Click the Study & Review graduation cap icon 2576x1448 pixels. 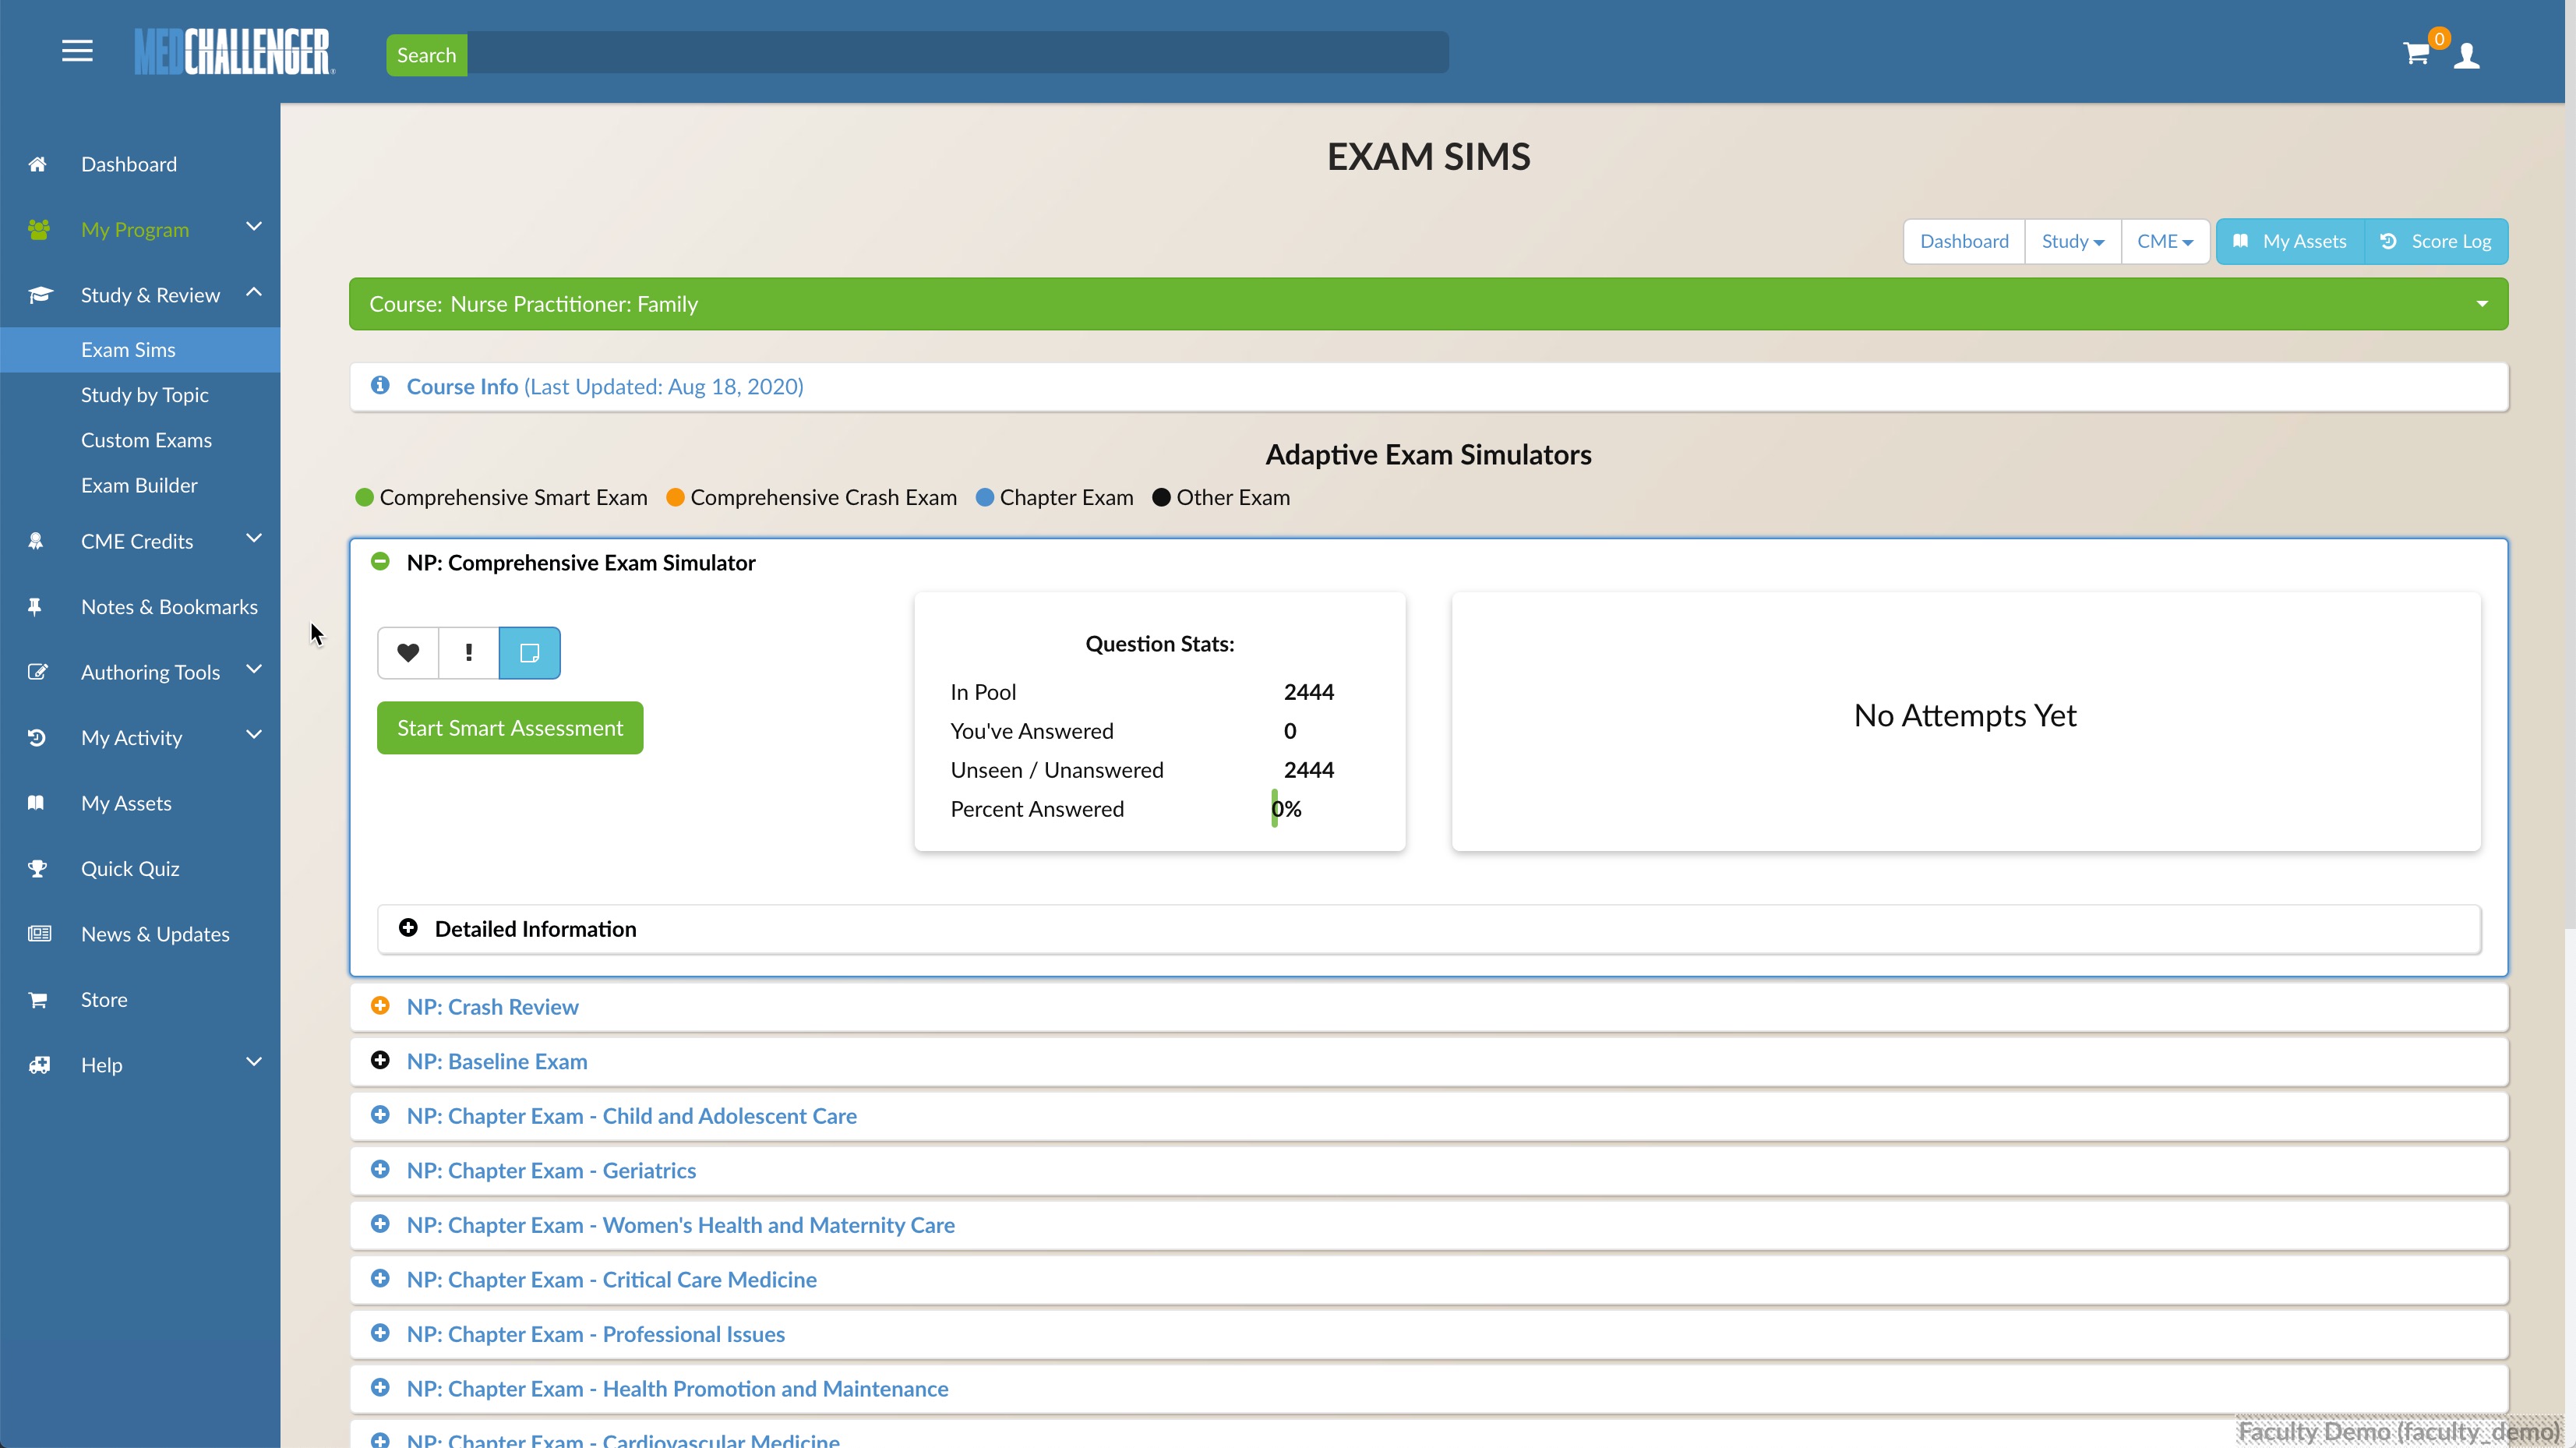40,295
